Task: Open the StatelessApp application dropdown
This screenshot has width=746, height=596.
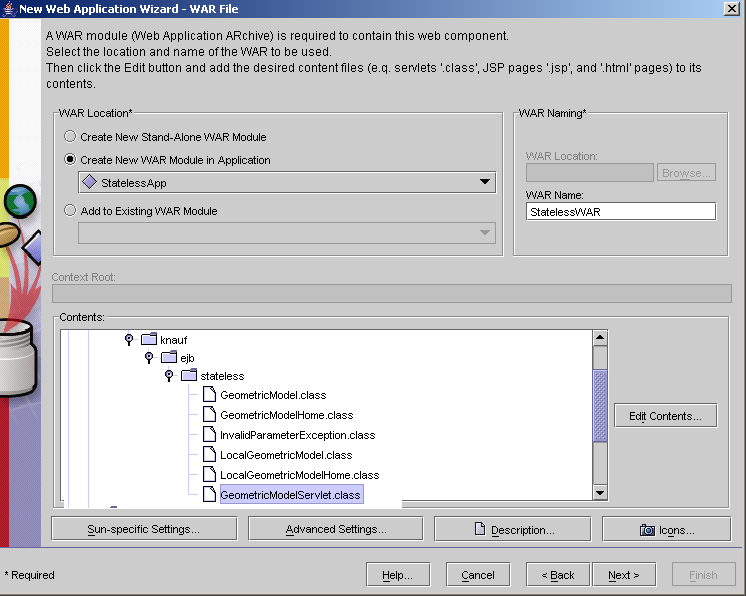Action: (x=485, y=182)
